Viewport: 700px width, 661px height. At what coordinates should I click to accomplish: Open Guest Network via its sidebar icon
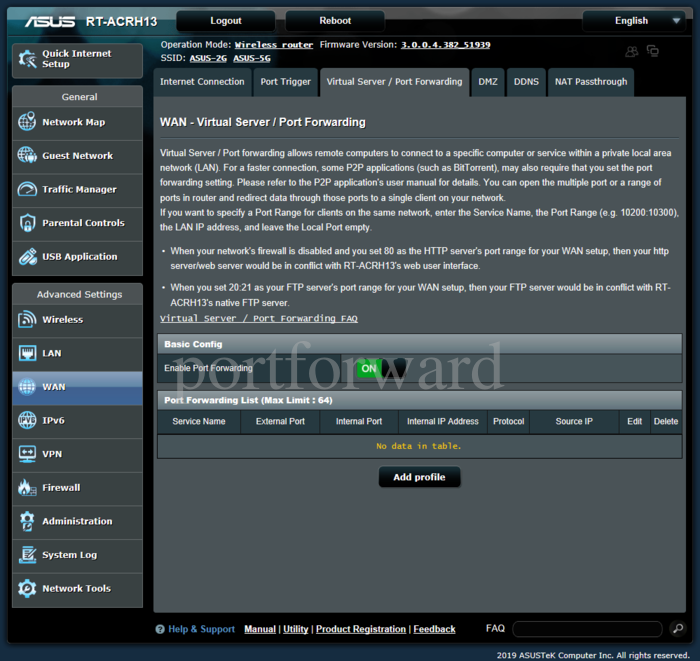tap(27, 156)
